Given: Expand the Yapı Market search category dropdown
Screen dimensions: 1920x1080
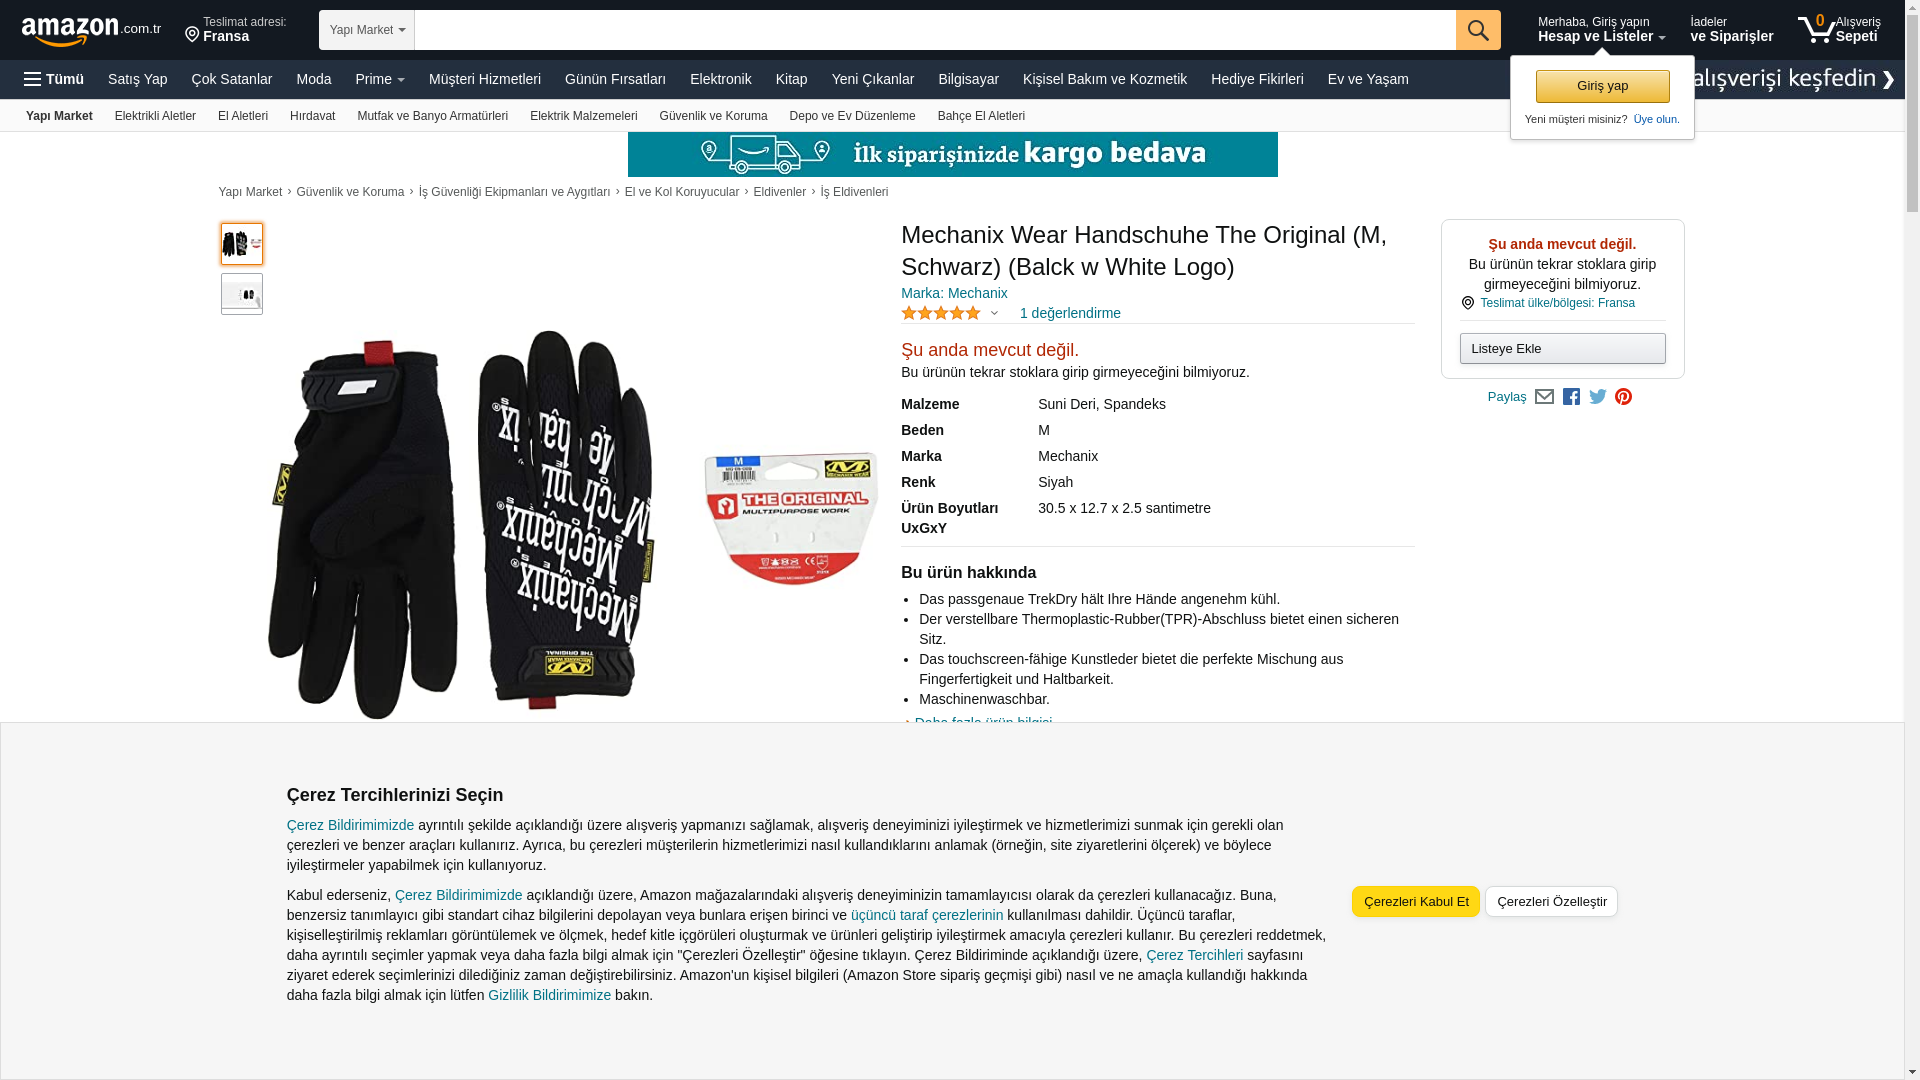Looking at the screenshot, I should point(367,30).
